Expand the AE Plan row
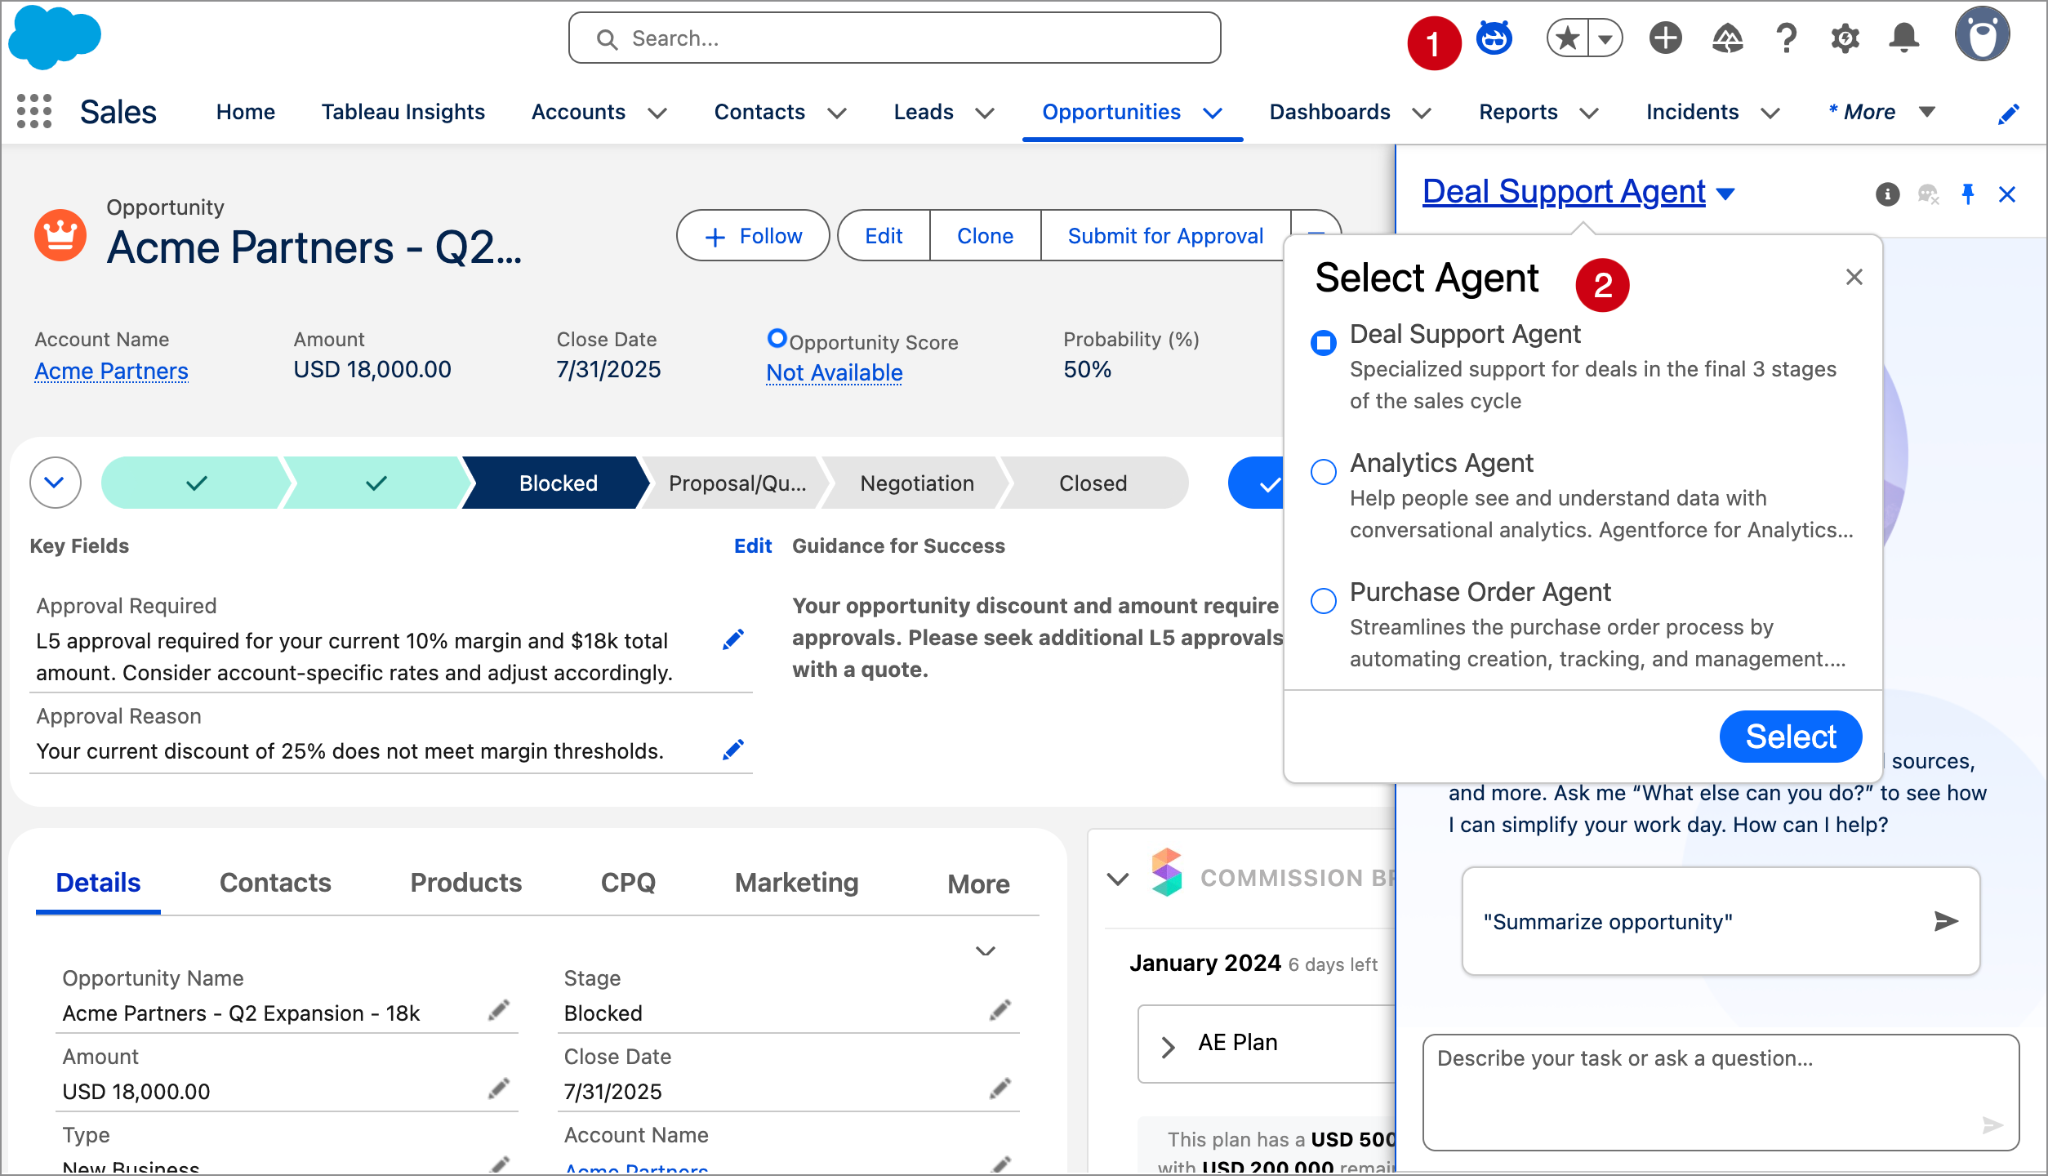Viewport: 2048px width, 1176px height. (1167, 1046)
